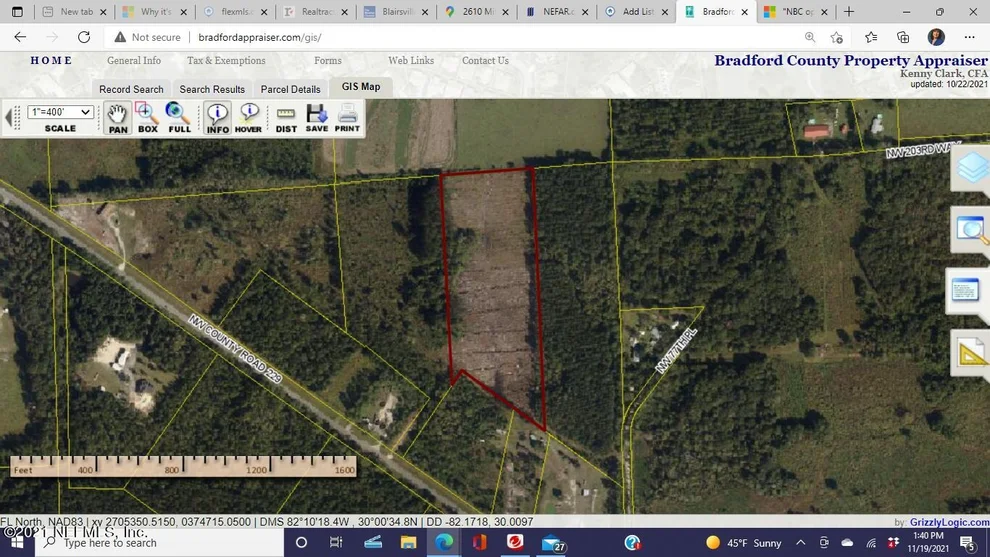This screenshot has width=990, height=557.
Task: Open the map layers side panel
Action: 971,167
